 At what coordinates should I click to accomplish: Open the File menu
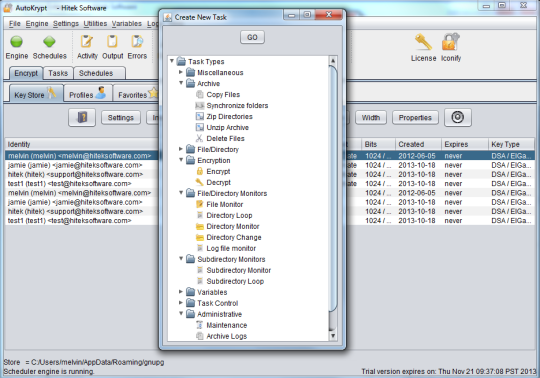(14, 23)
